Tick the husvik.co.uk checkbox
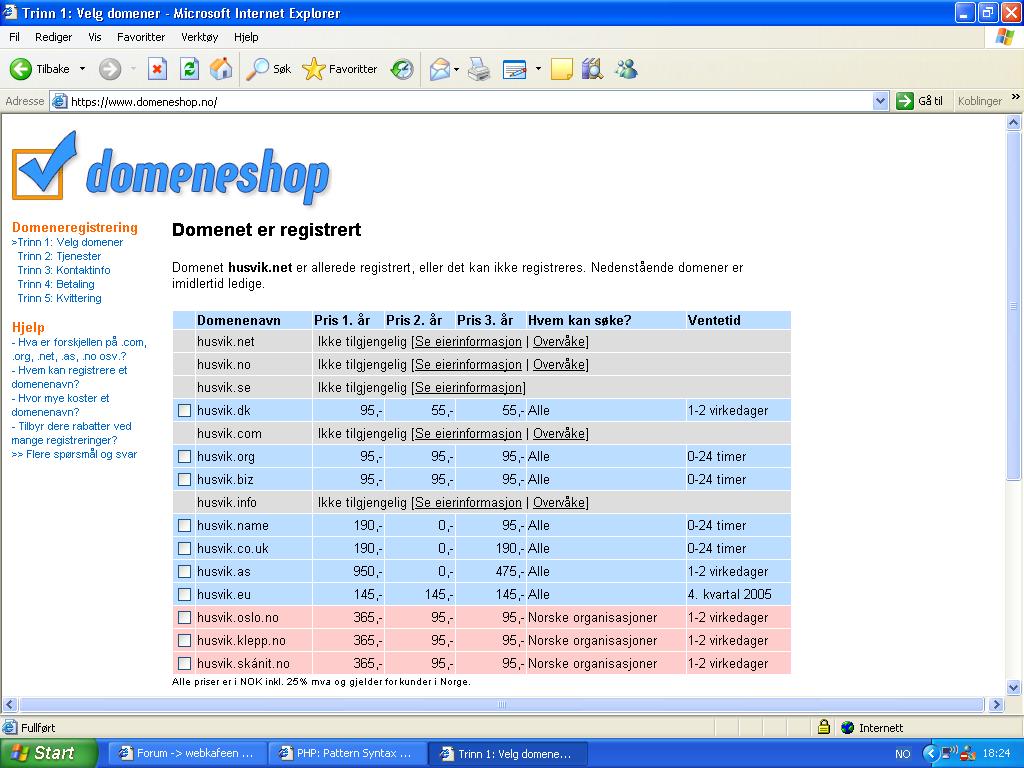 tap(185, 549)
